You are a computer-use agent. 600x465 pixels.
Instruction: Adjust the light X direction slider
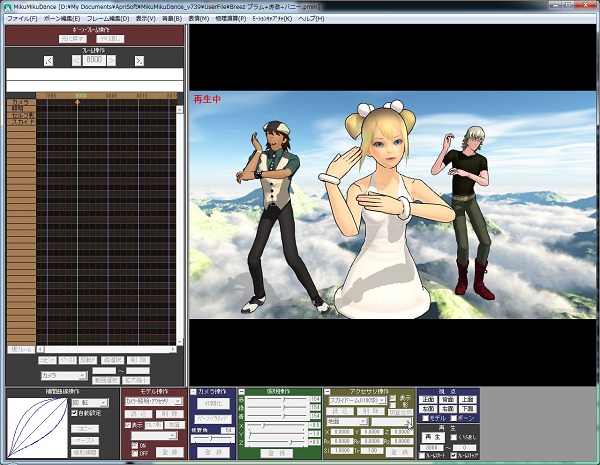(x=276, y=425)
